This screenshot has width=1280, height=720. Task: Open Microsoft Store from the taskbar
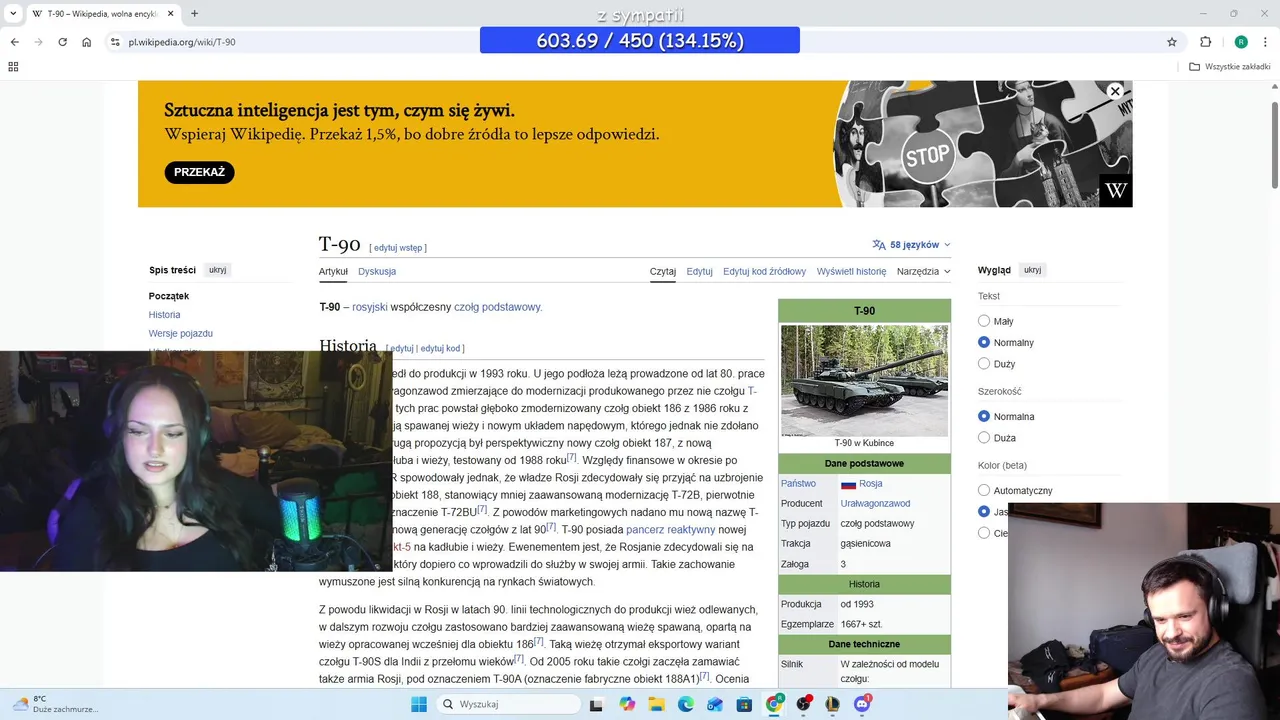click(x=744, y=704)
